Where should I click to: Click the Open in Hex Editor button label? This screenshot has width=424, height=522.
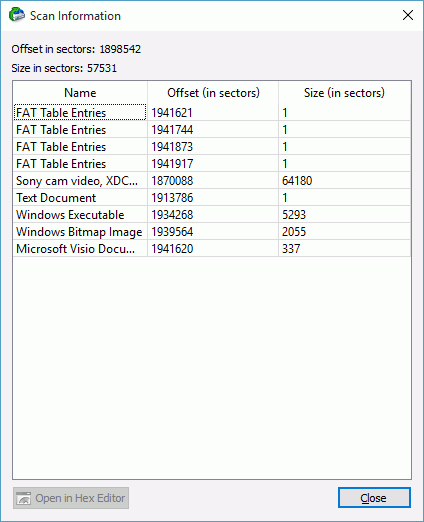coord(80,498)
